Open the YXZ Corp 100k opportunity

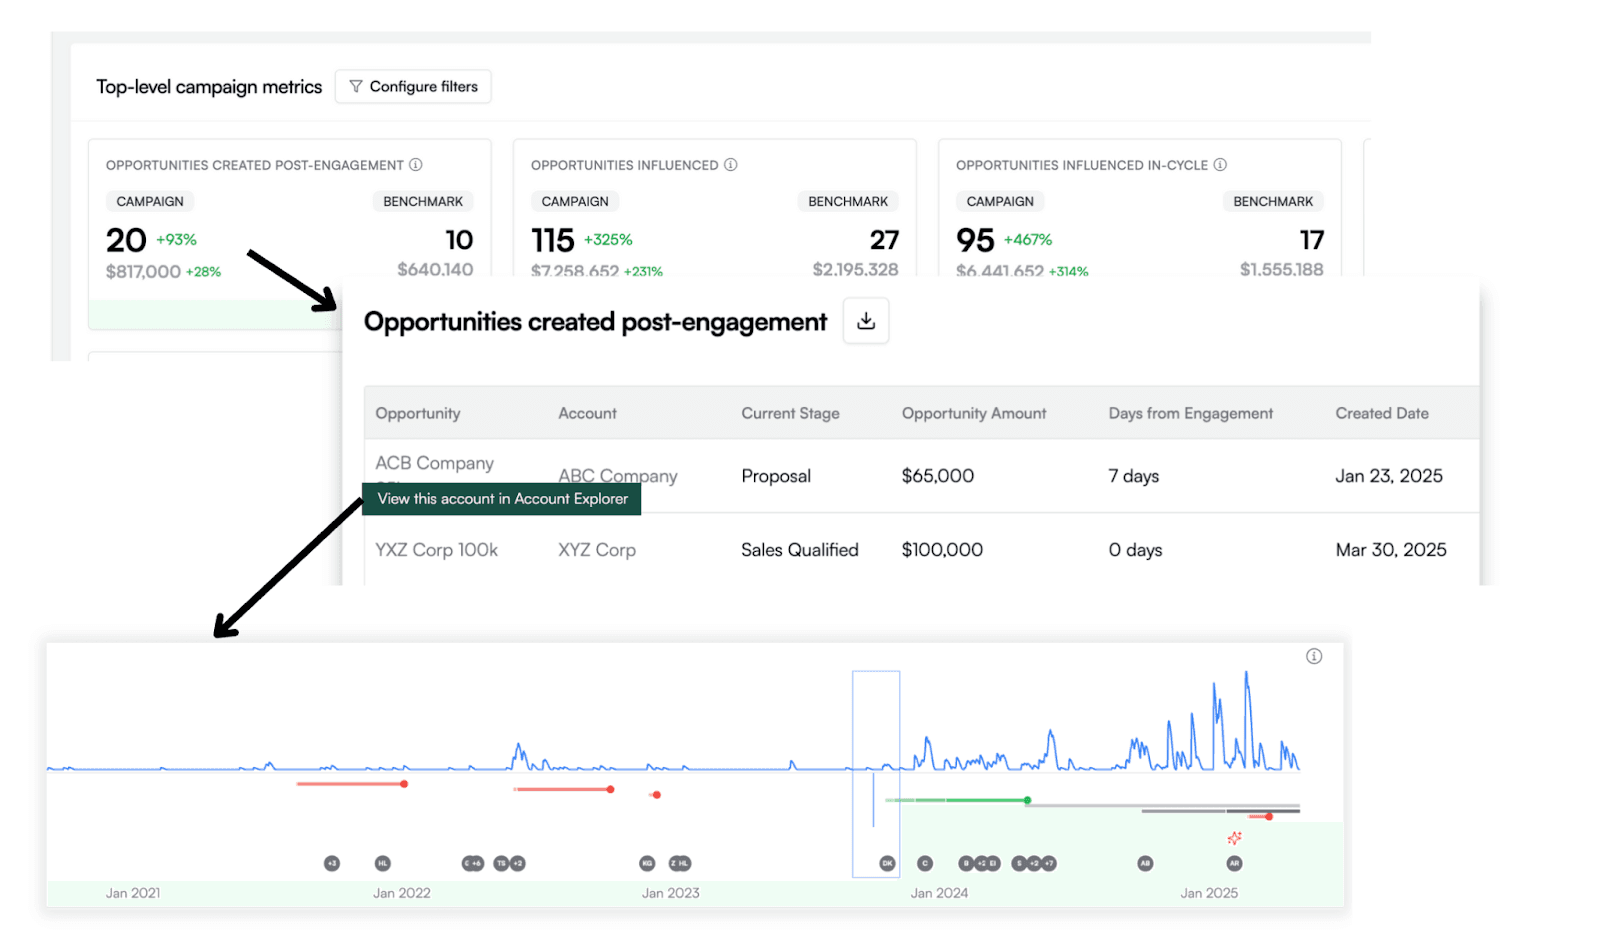[436, 550]
